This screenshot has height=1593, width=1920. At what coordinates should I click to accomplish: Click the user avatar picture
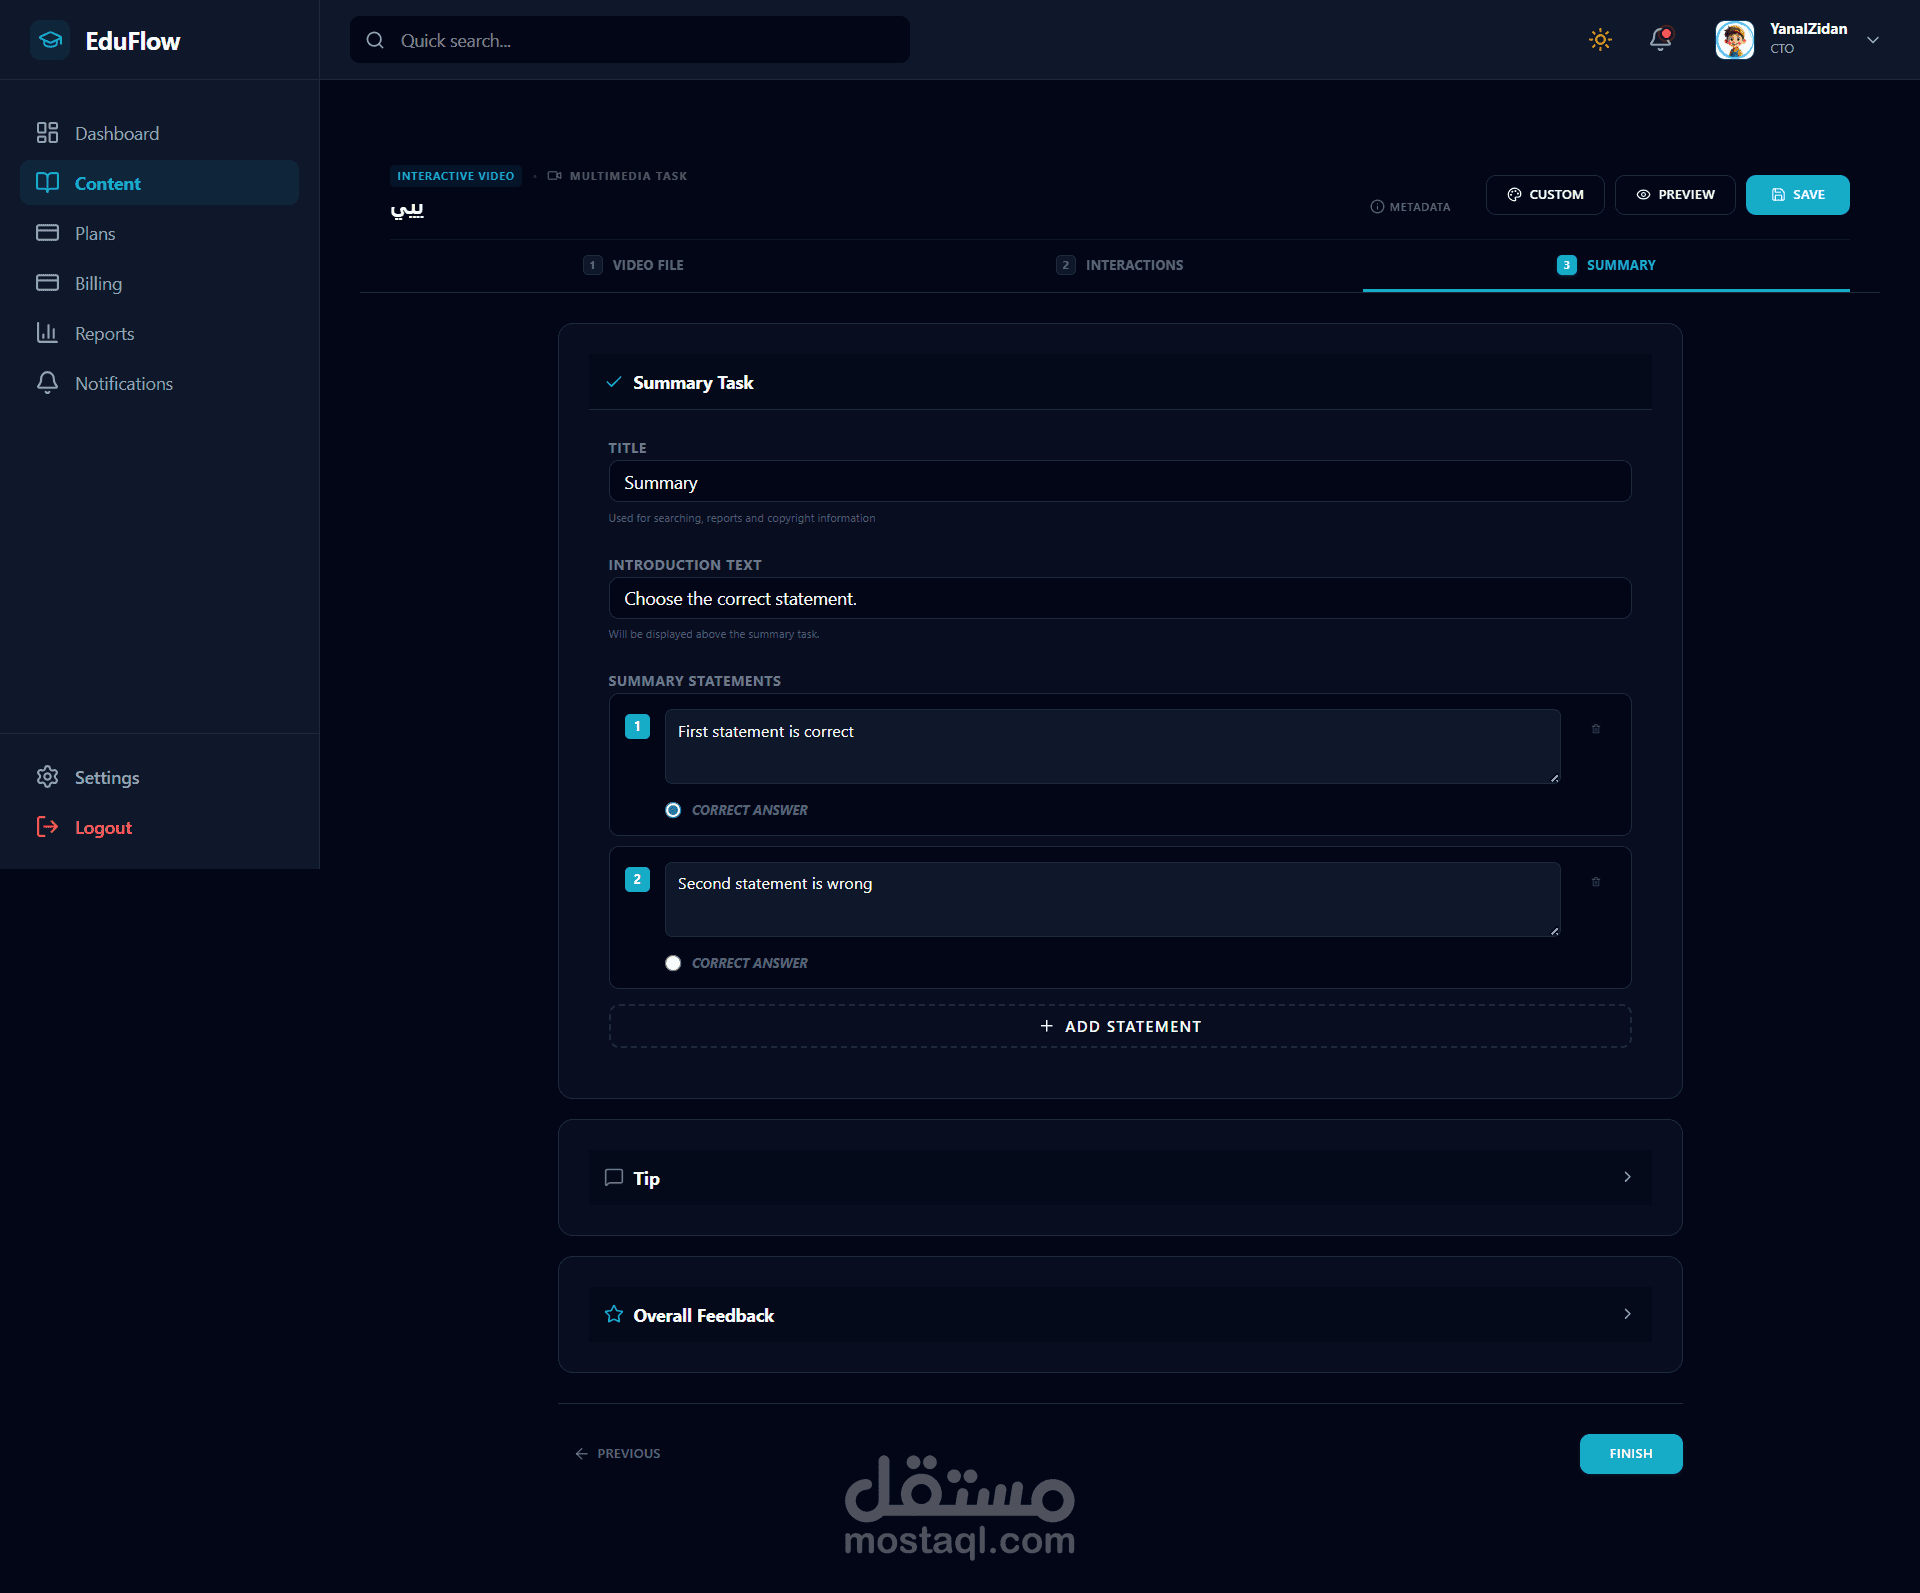tap(1734, 40)
